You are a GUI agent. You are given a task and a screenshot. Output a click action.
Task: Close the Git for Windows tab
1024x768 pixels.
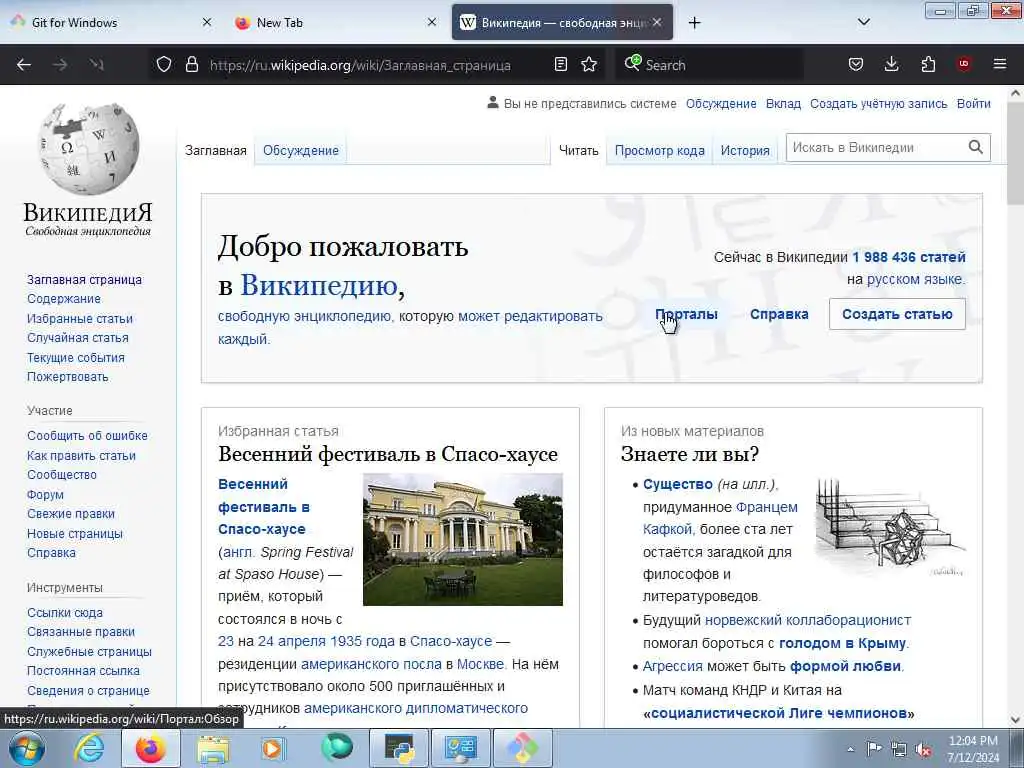coord(207,22)
